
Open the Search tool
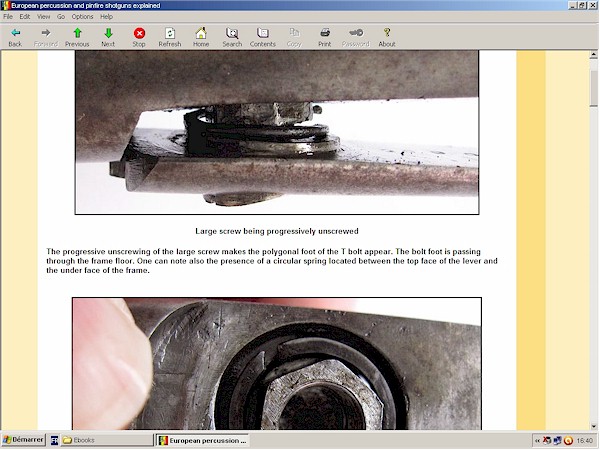(232, 33)
